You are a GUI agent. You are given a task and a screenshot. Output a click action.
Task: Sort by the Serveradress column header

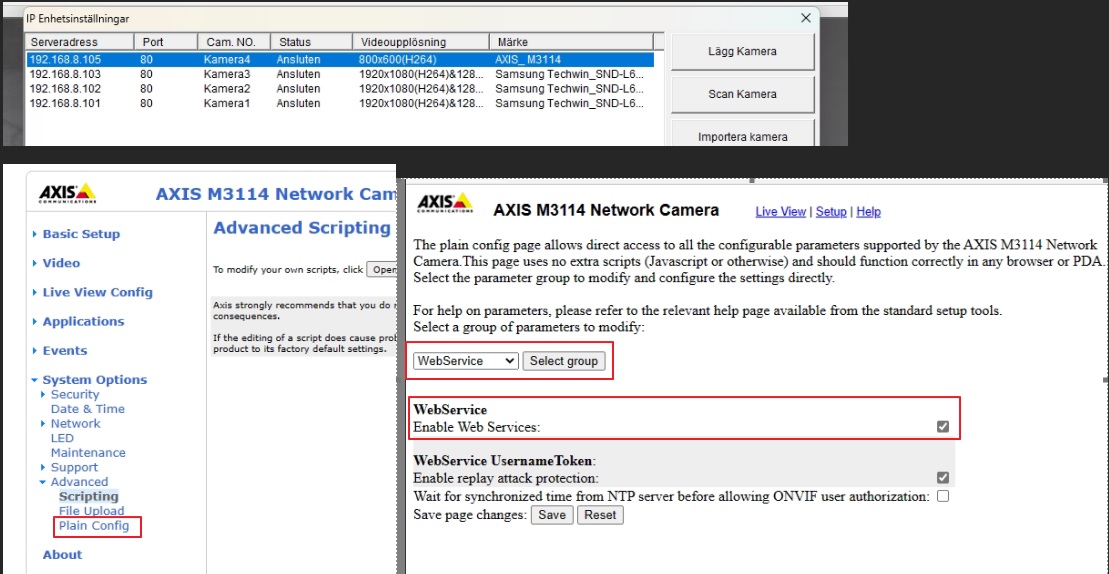coord(79,42)
